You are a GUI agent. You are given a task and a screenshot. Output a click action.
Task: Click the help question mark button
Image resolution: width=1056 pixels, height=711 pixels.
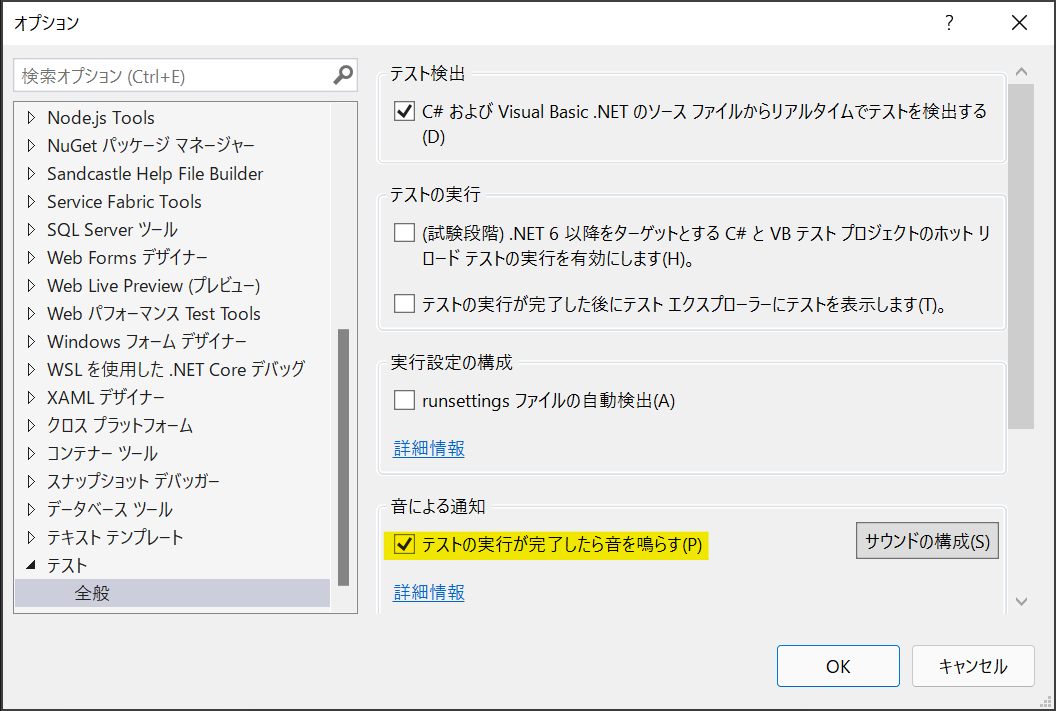coord(949,23)
